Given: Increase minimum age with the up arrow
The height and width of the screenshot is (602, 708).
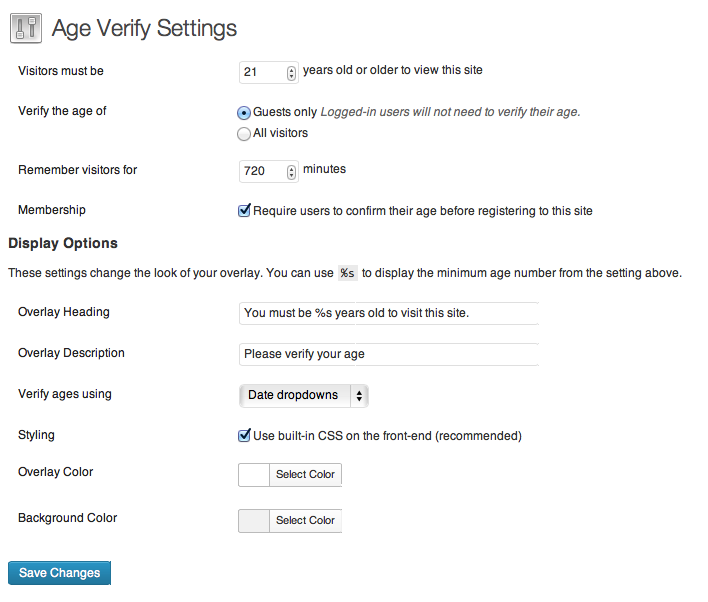Looking at the screenshot, I should [x=291, y=68].
